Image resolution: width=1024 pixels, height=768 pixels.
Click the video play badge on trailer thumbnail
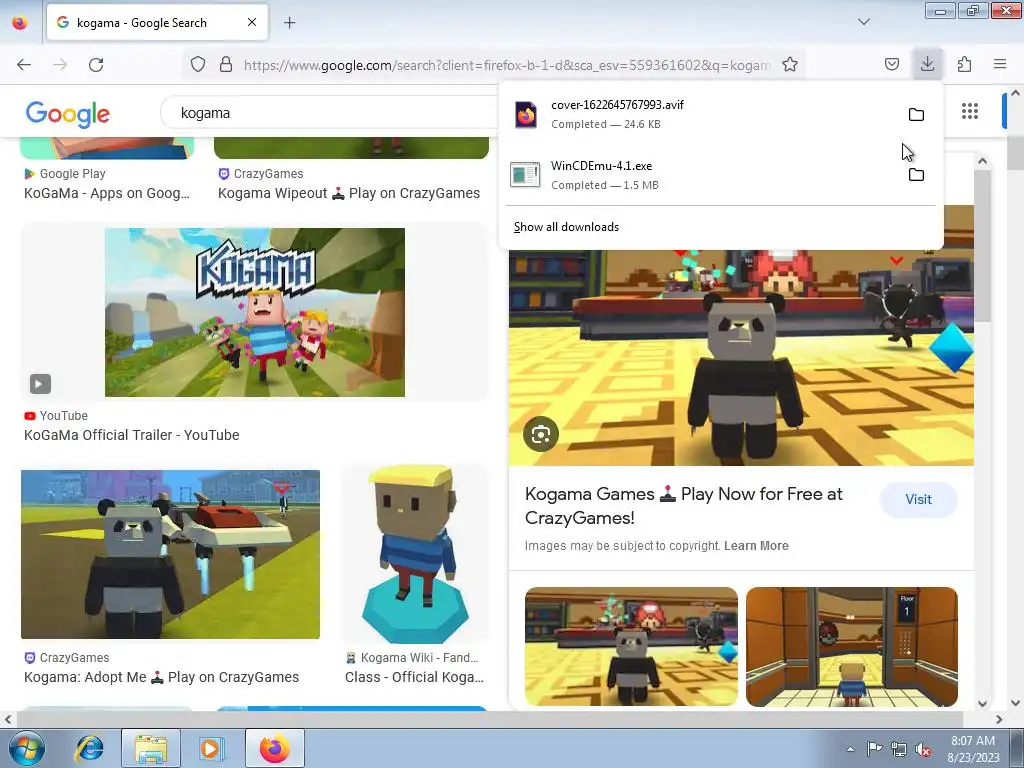point(40,384)
